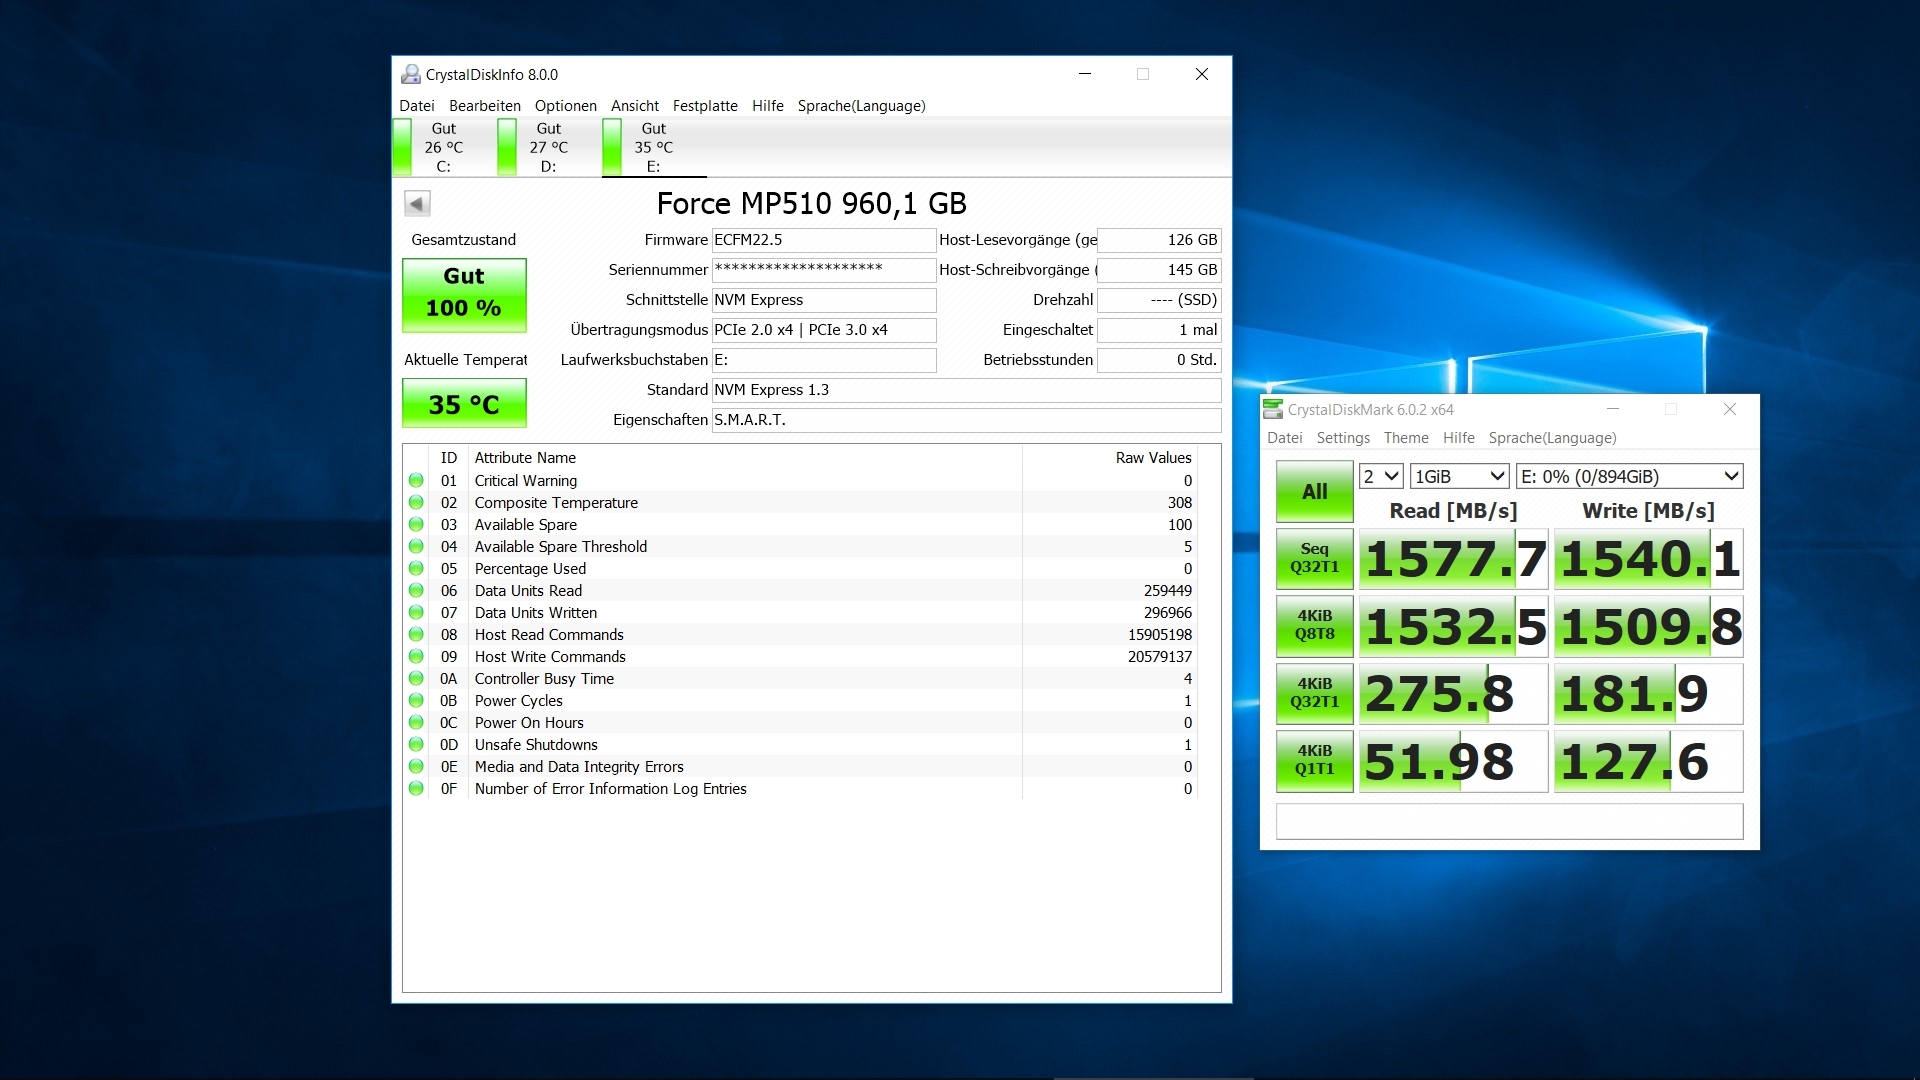Click the Standard NVM Express 1.3 field
Image resolution: width=1920 pixels, height=1080 pixels.
click(967, 390)
